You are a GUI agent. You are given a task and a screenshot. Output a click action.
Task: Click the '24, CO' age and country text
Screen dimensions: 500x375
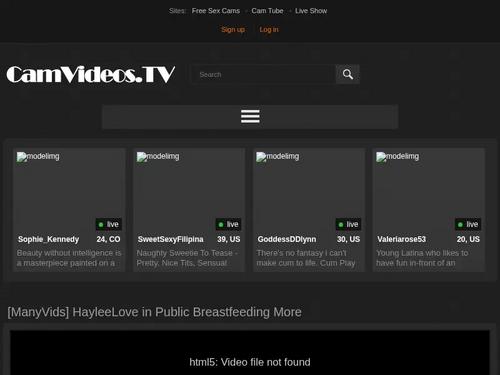pos(108,239)
